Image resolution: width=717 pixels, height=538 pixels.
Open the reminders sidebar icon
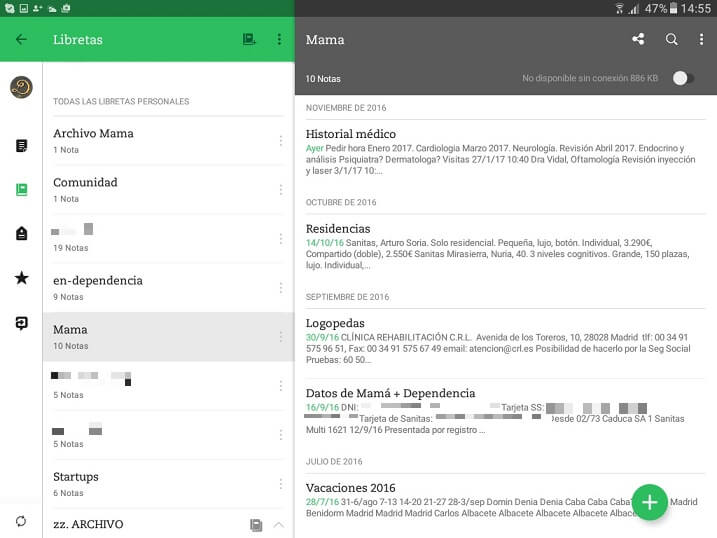click(21, 234)
